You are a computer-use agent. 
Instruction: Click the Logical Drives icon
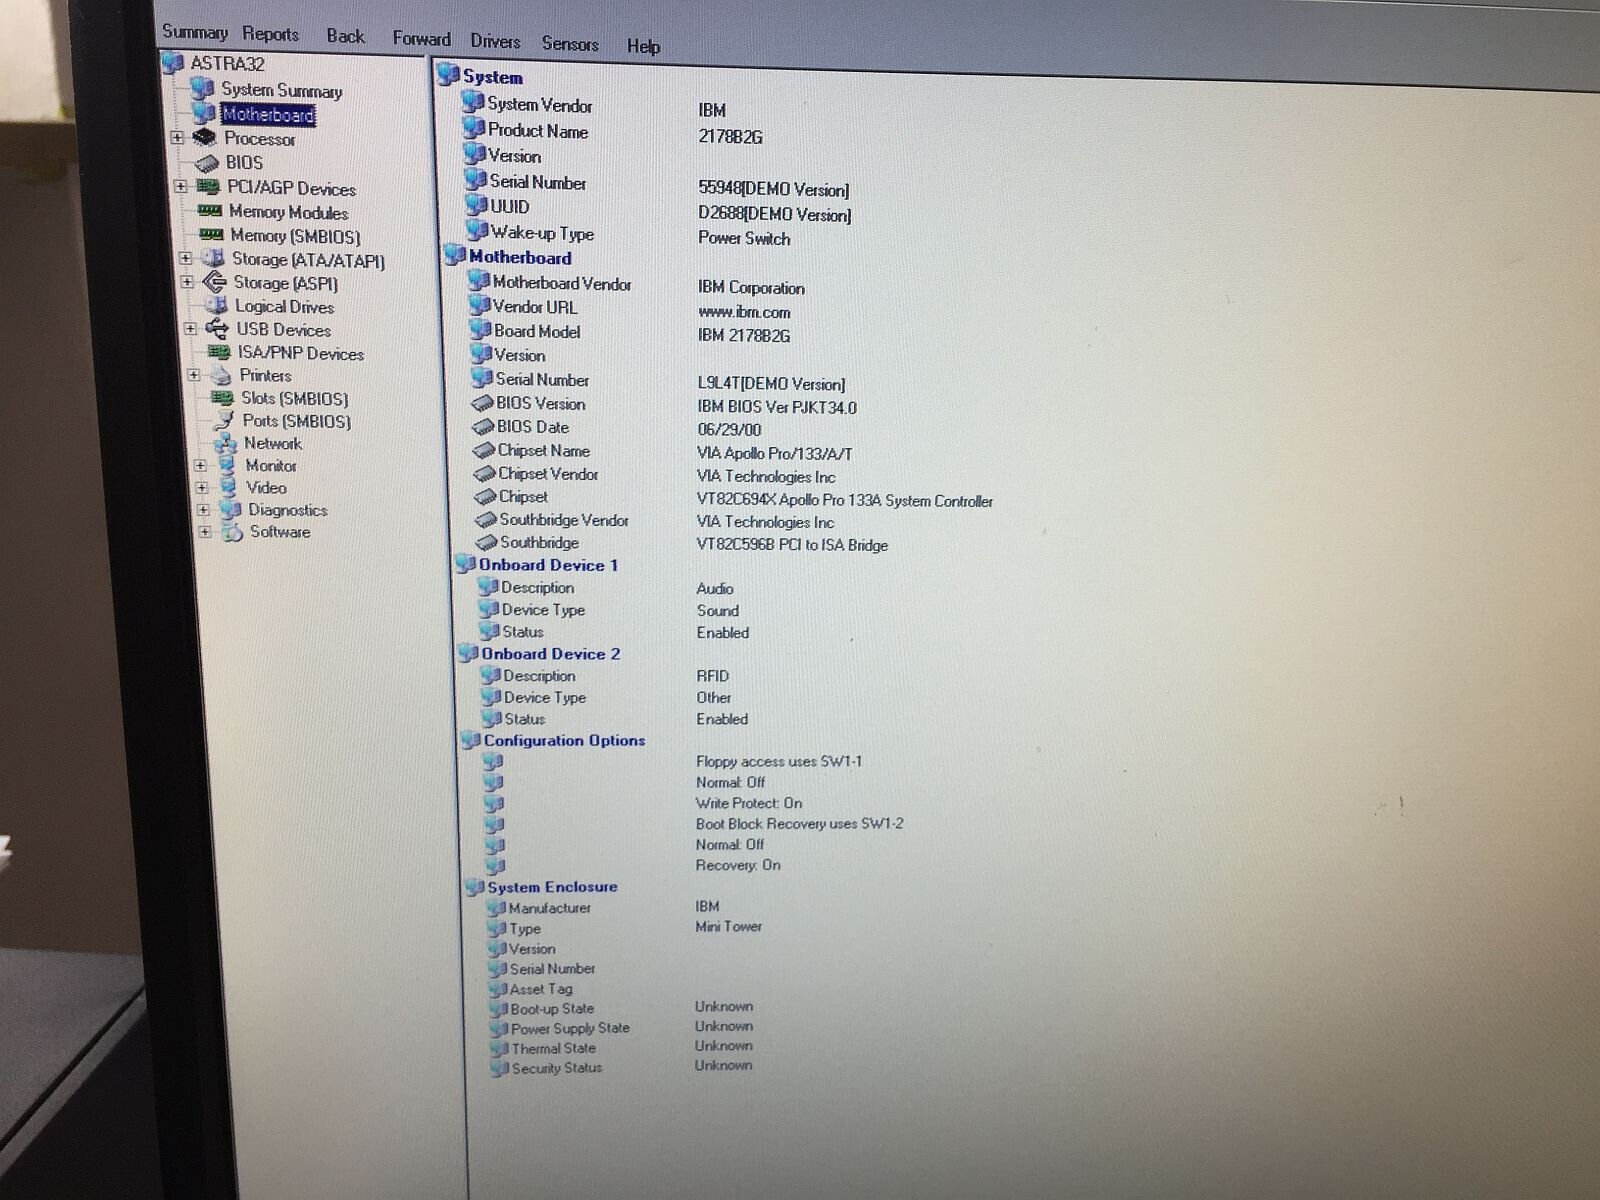[x=215, y=306]
